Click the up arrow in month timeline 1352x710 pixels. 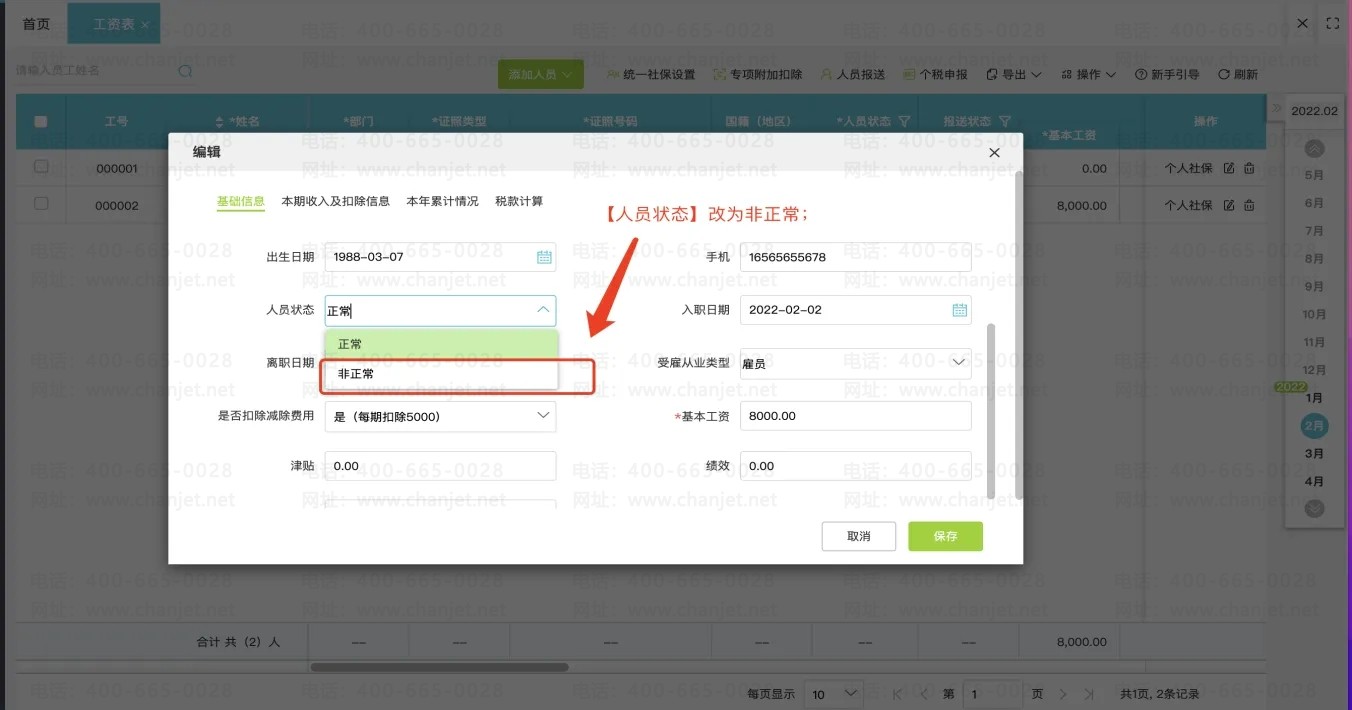pos(1315,149)
